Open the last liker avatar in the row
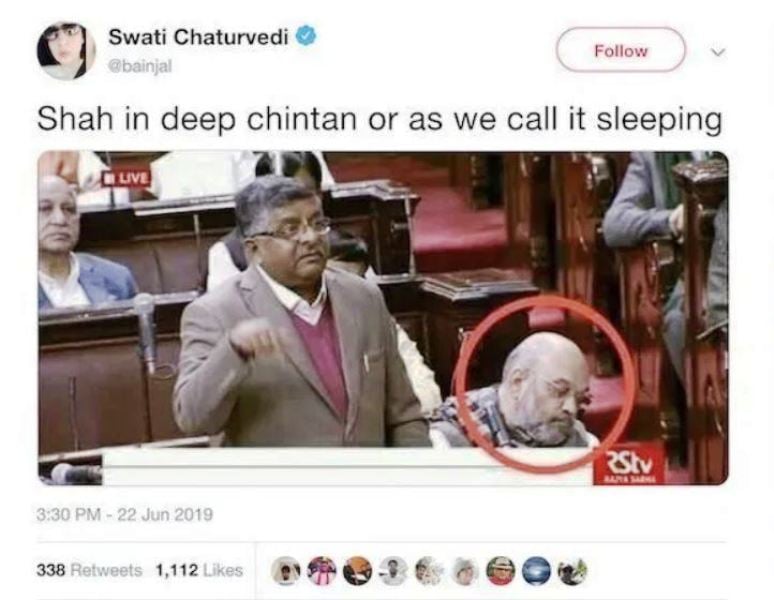 click(572, 571)
